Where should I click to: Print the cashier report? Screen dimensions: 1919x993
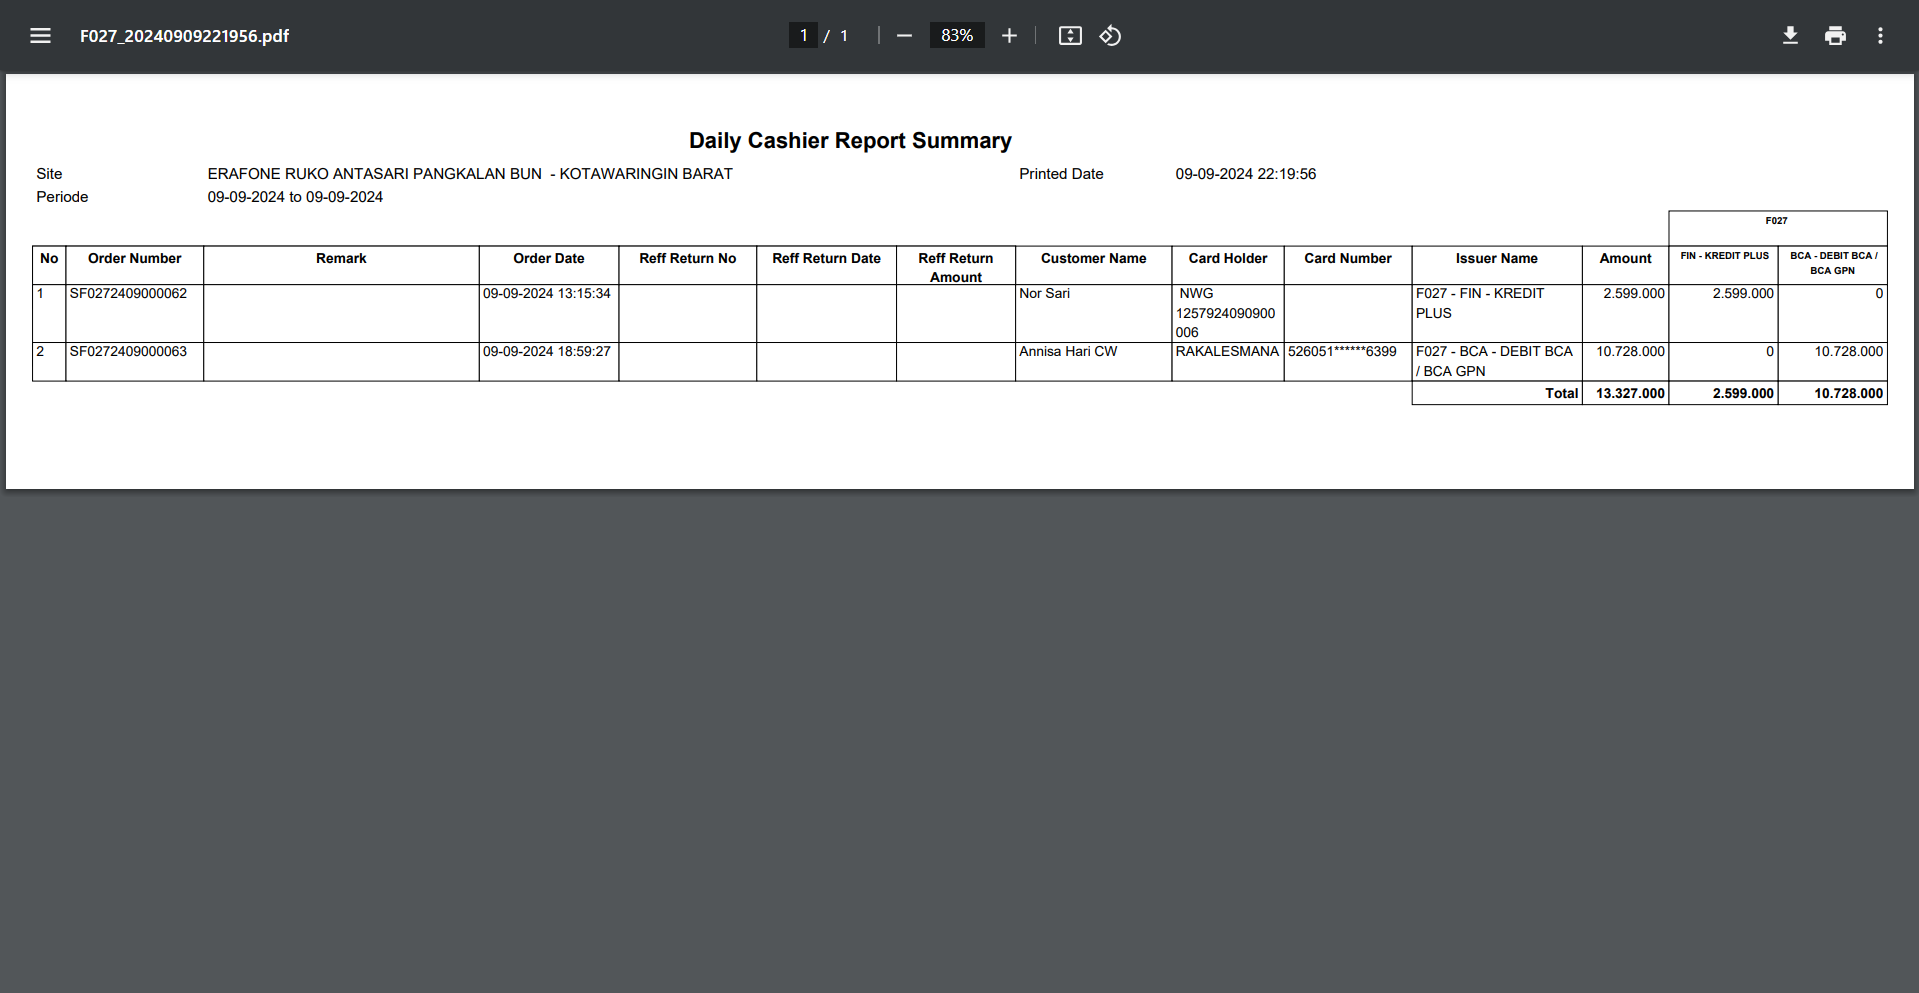click(1835, 36)
